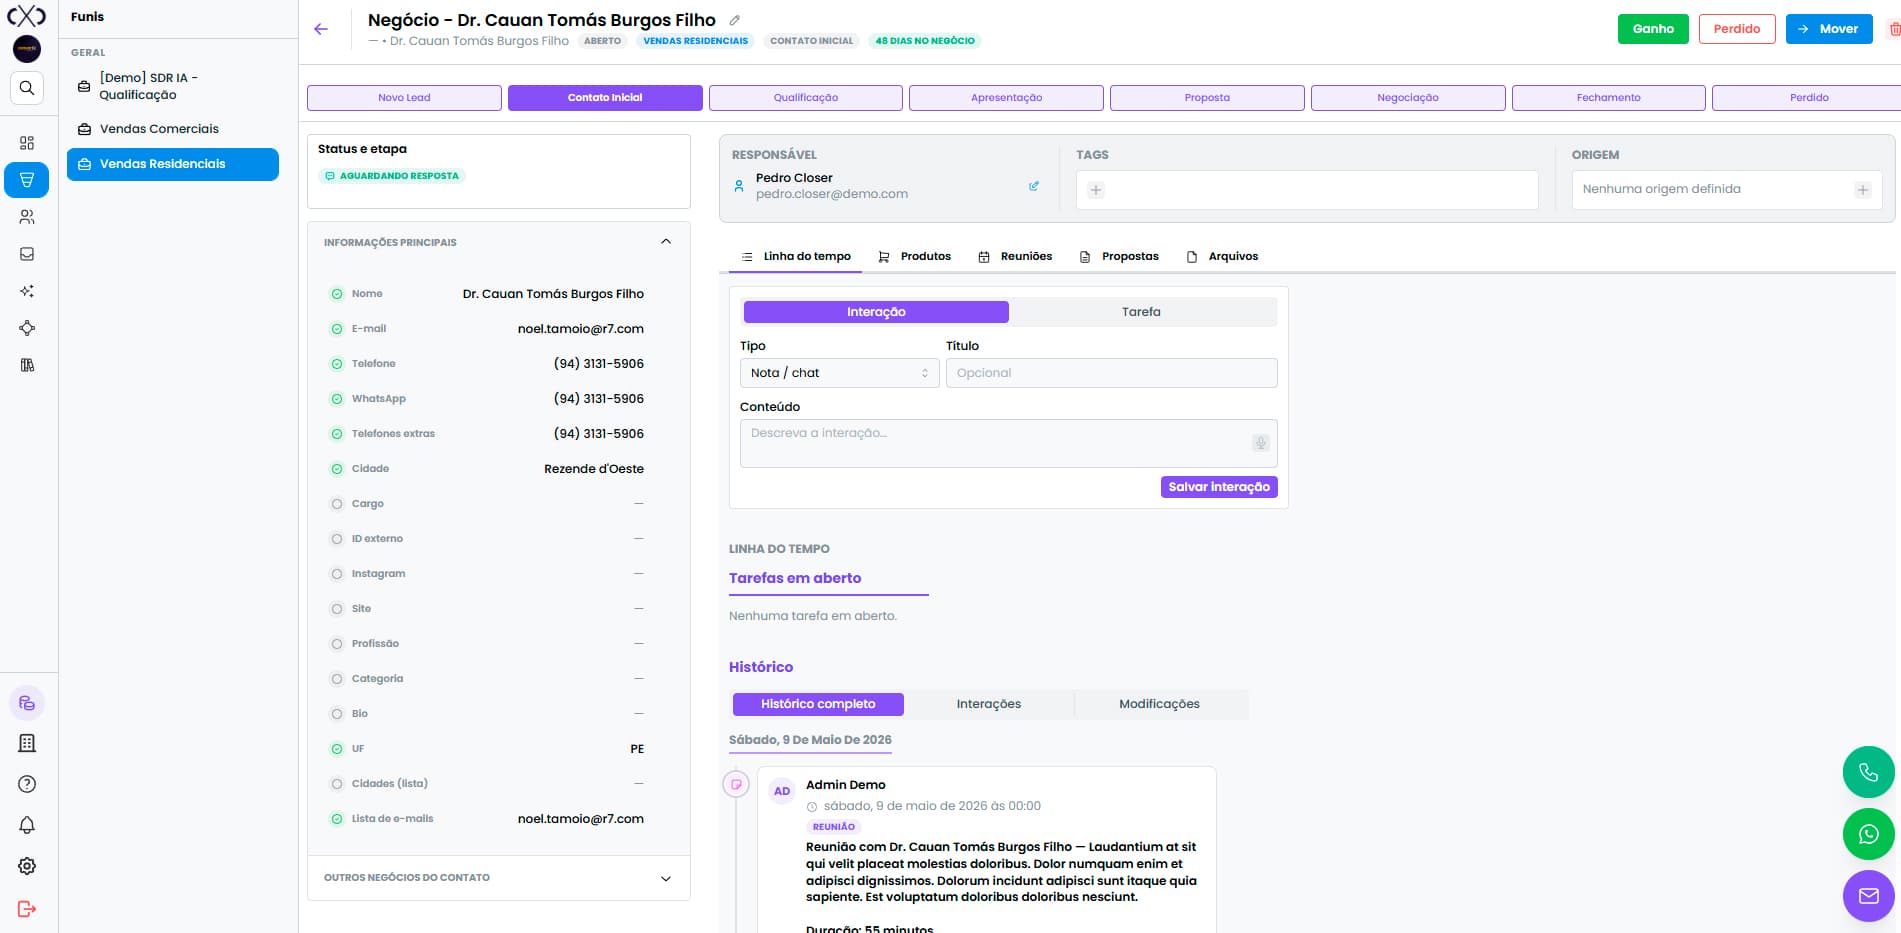The image size is (1901, 933).
Task: Open the company building icon
Action: pyautogui.click(x=27, y=743)
